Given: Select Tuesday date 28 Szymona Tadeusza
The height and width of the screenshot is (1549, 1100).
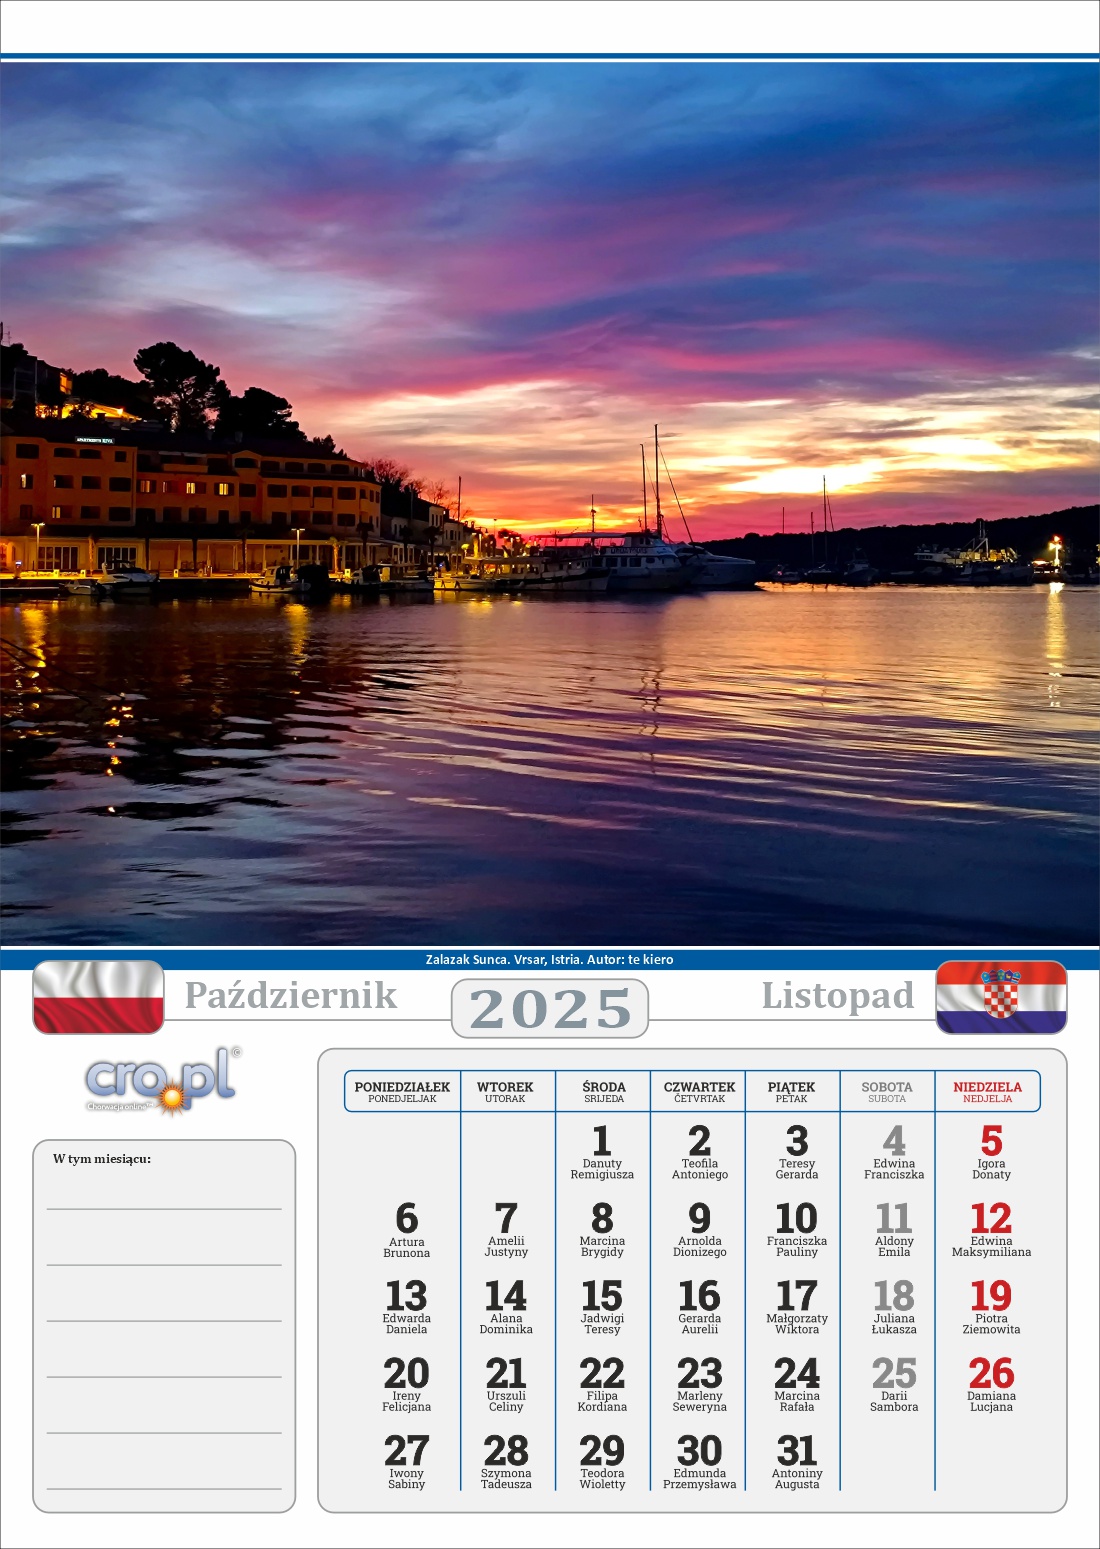Looking at the screenshot, I should pyautogui.click(x=506, y=1462).
